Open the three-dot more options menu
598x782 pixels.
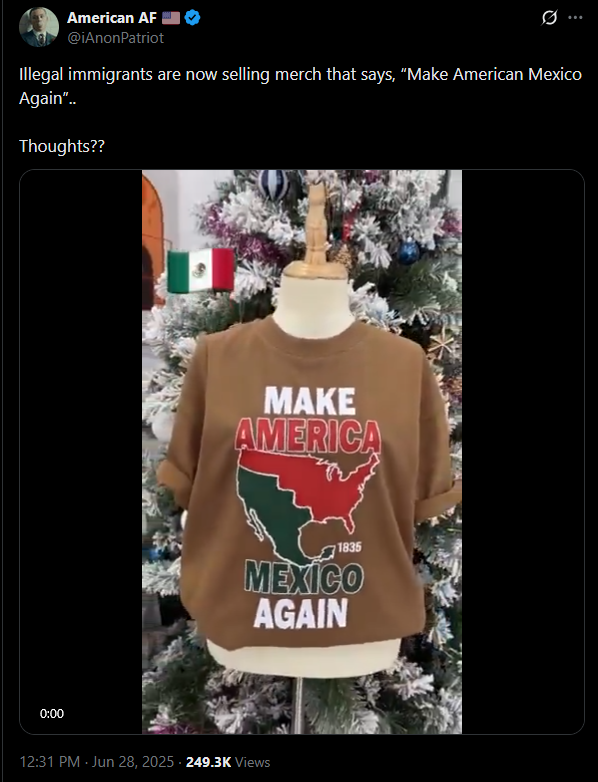click(575, 18)
